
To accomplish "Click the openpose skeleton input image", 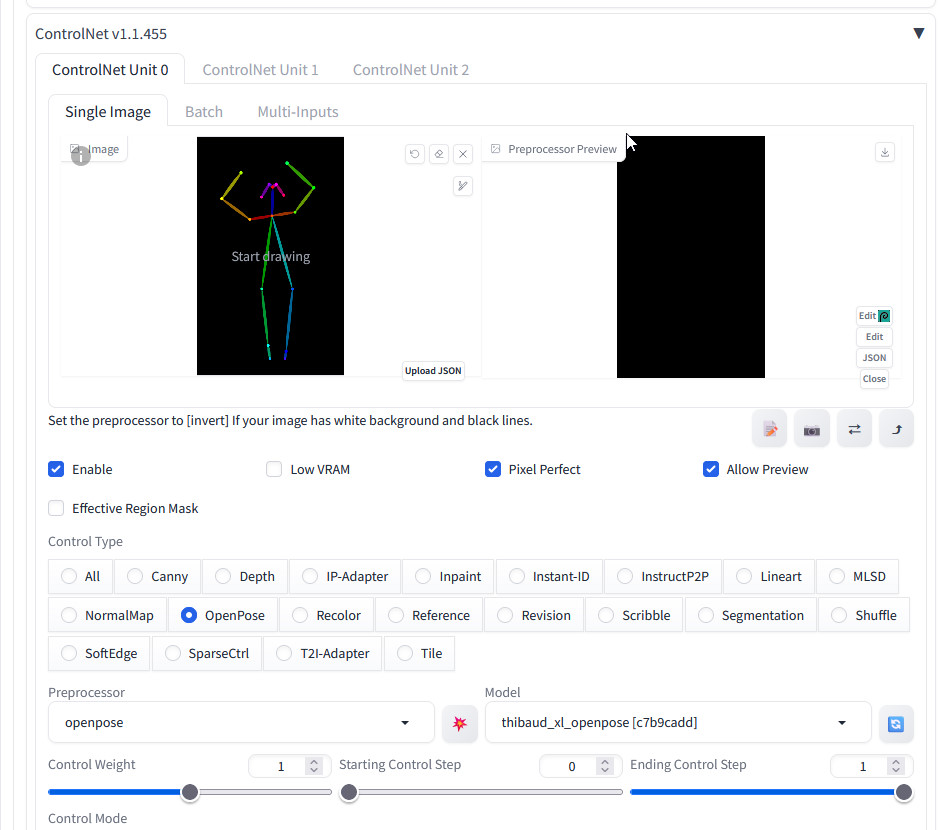I will (x=270, y=256).
